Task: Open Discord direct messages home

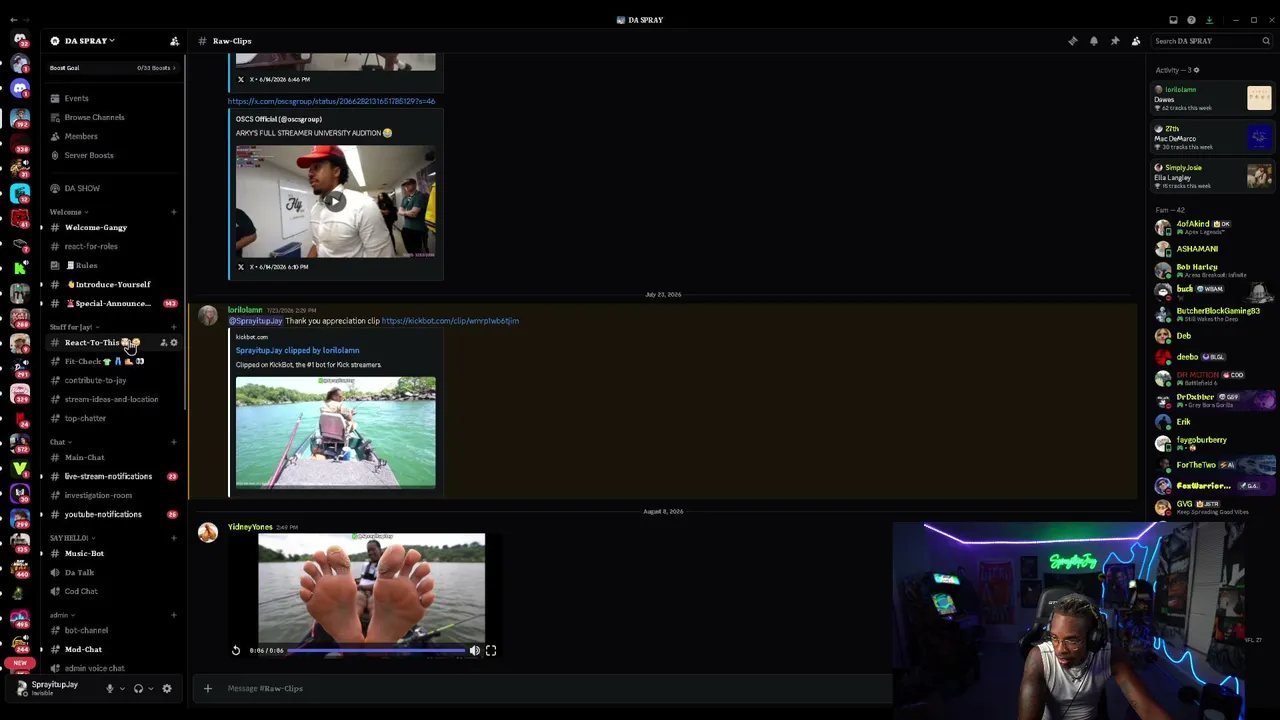Action: pyautogui.click(x=20, y=40)
